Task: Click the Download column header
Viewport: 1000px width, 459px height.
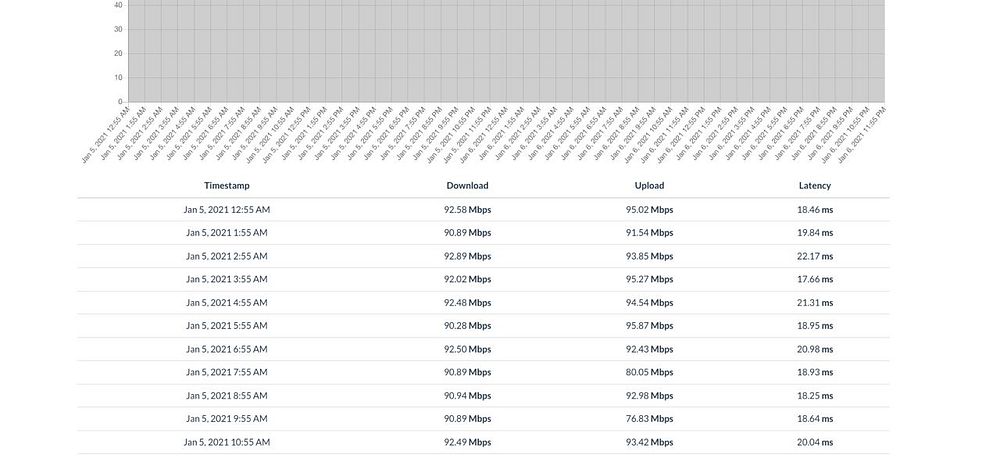Action: pyautogui.click(x=467, y=186)
